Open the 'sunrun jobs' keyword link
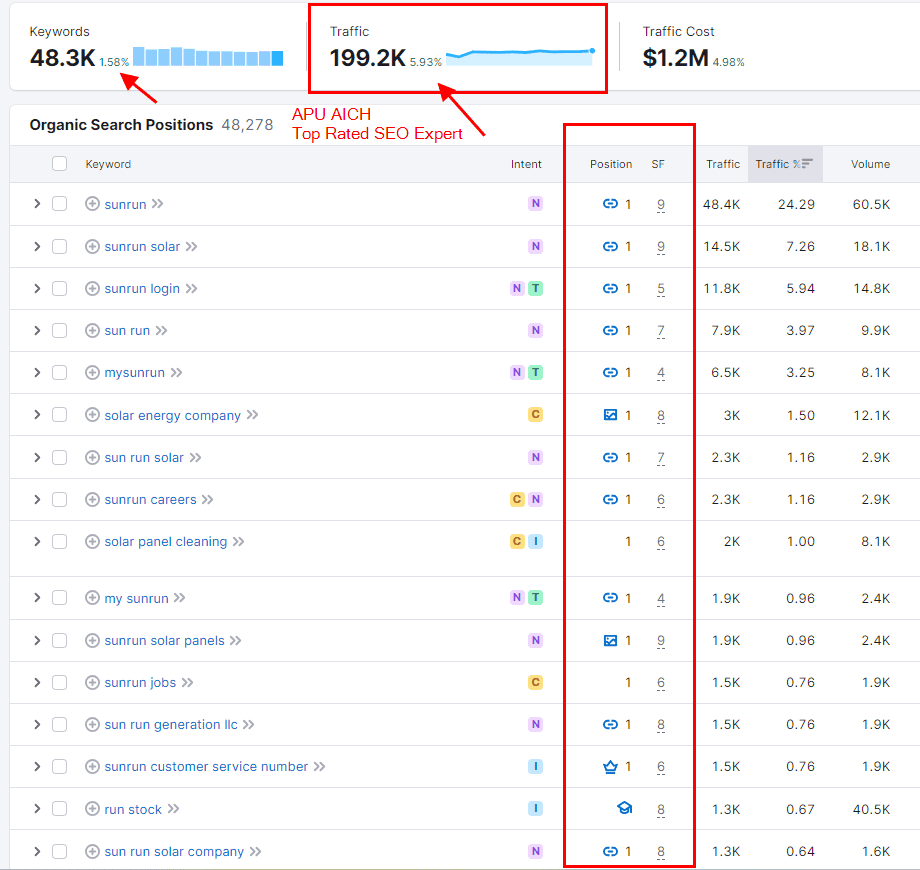920x870 pixels. pos(140,683)
